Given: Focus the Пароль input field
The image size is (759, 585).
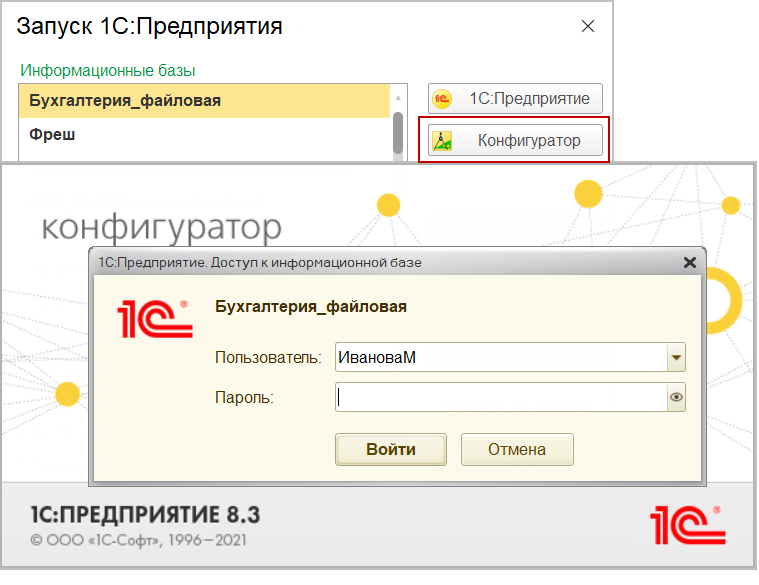Looking at the screenshot, I should point(501,397).
